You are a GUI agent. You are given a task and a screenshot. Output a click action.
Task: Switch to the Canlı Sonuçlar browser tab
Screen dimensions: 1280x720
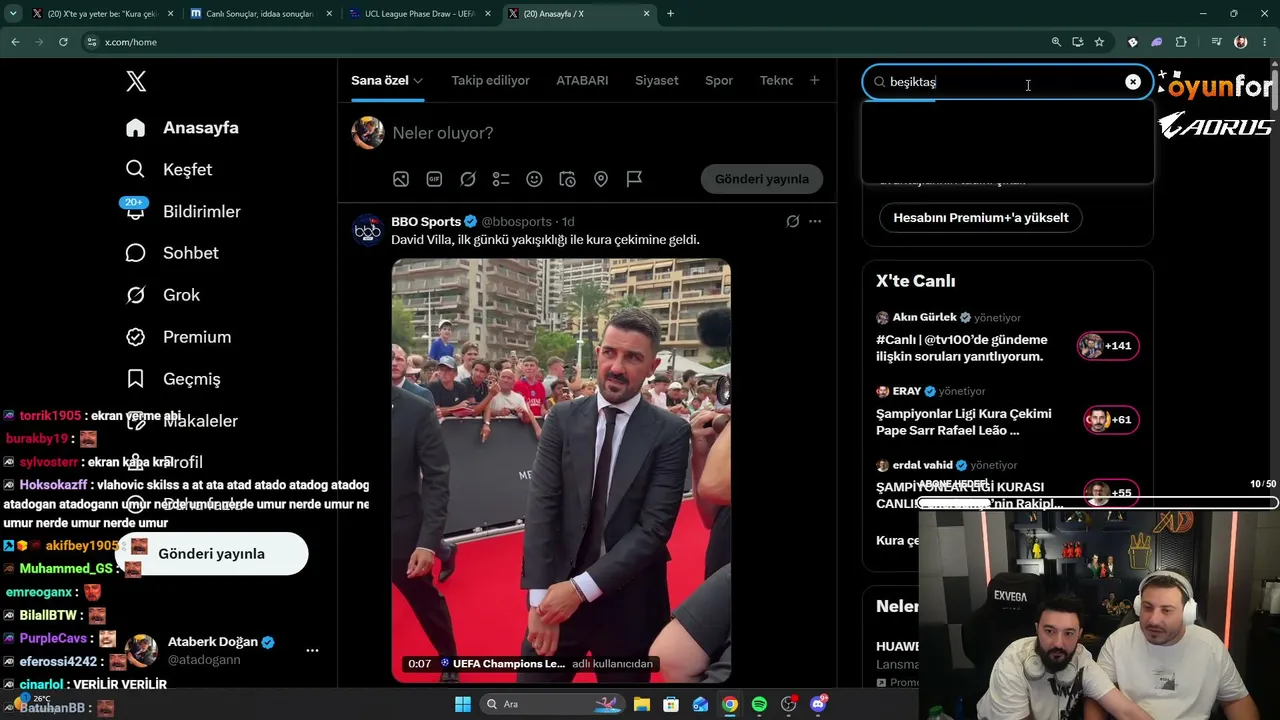coord(260,14)
